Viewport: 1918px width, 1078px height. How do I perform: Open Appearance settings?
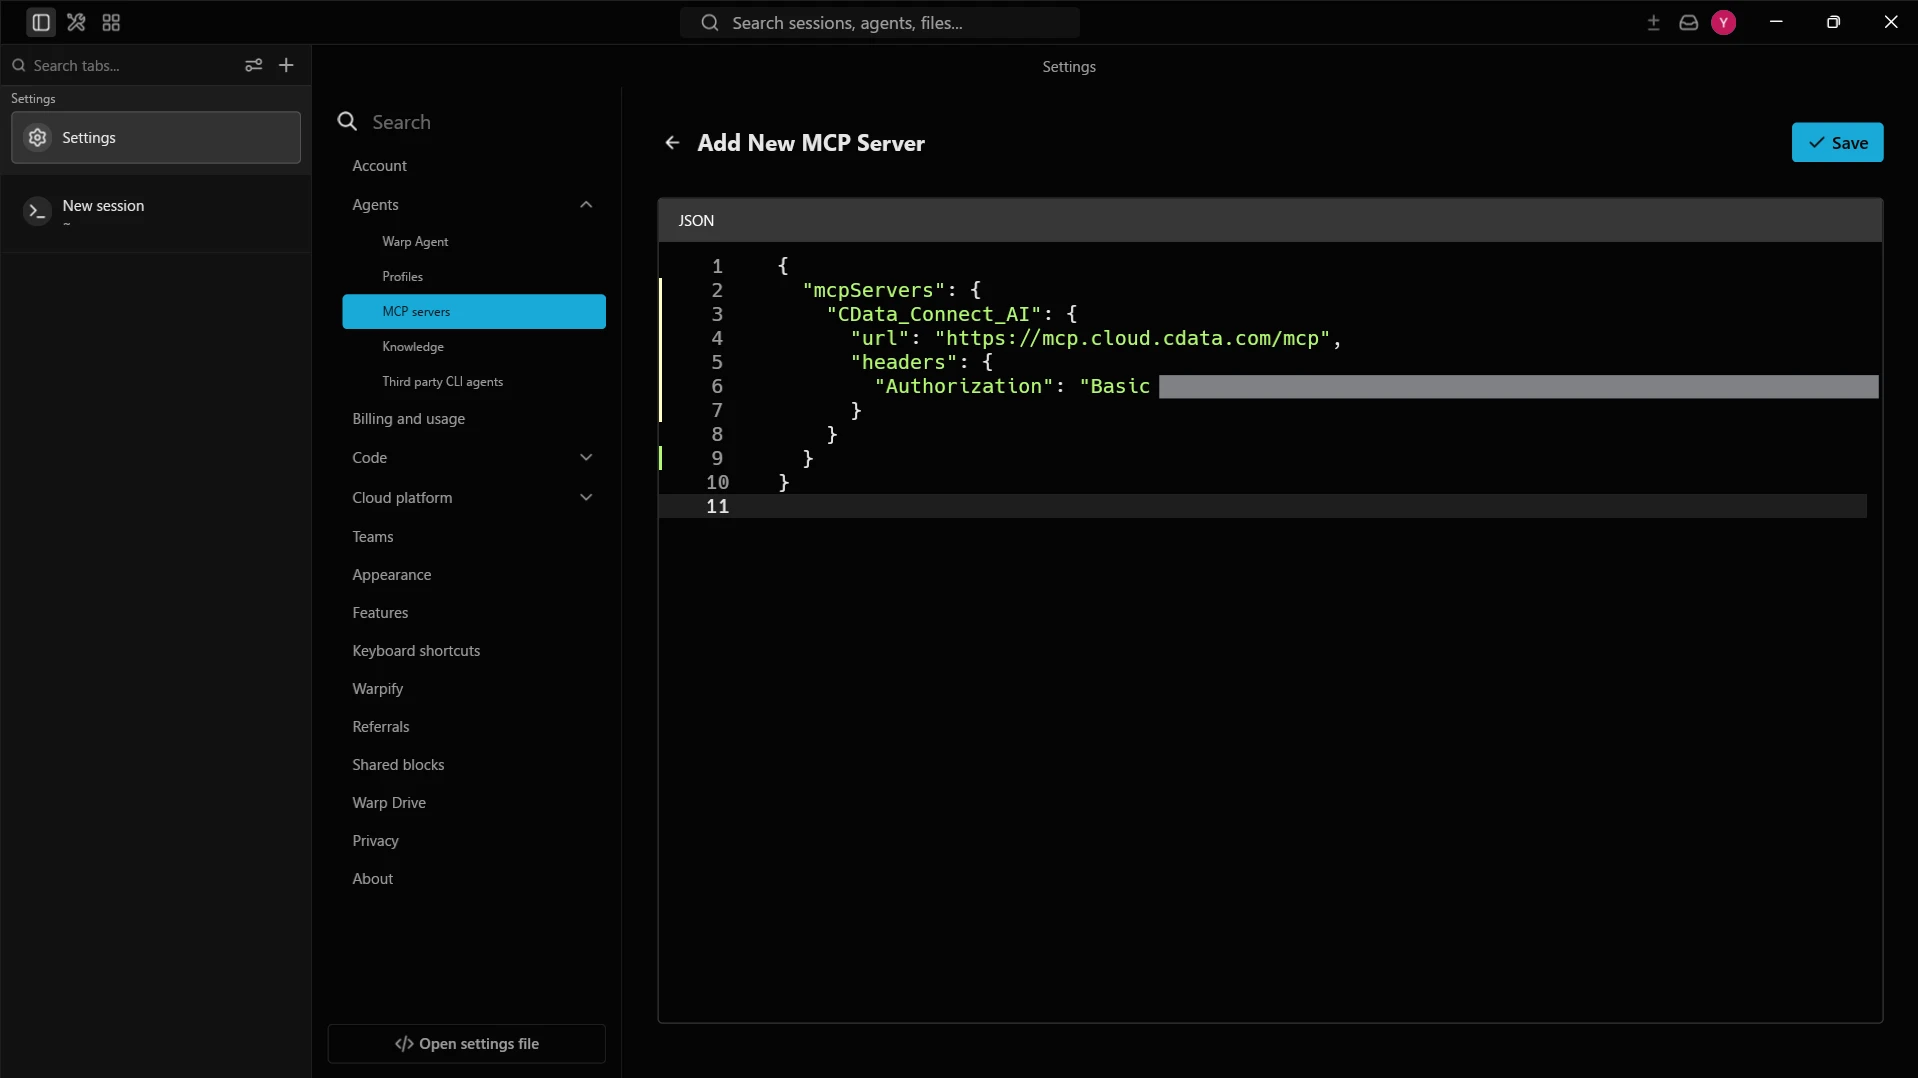click(391, 575)
